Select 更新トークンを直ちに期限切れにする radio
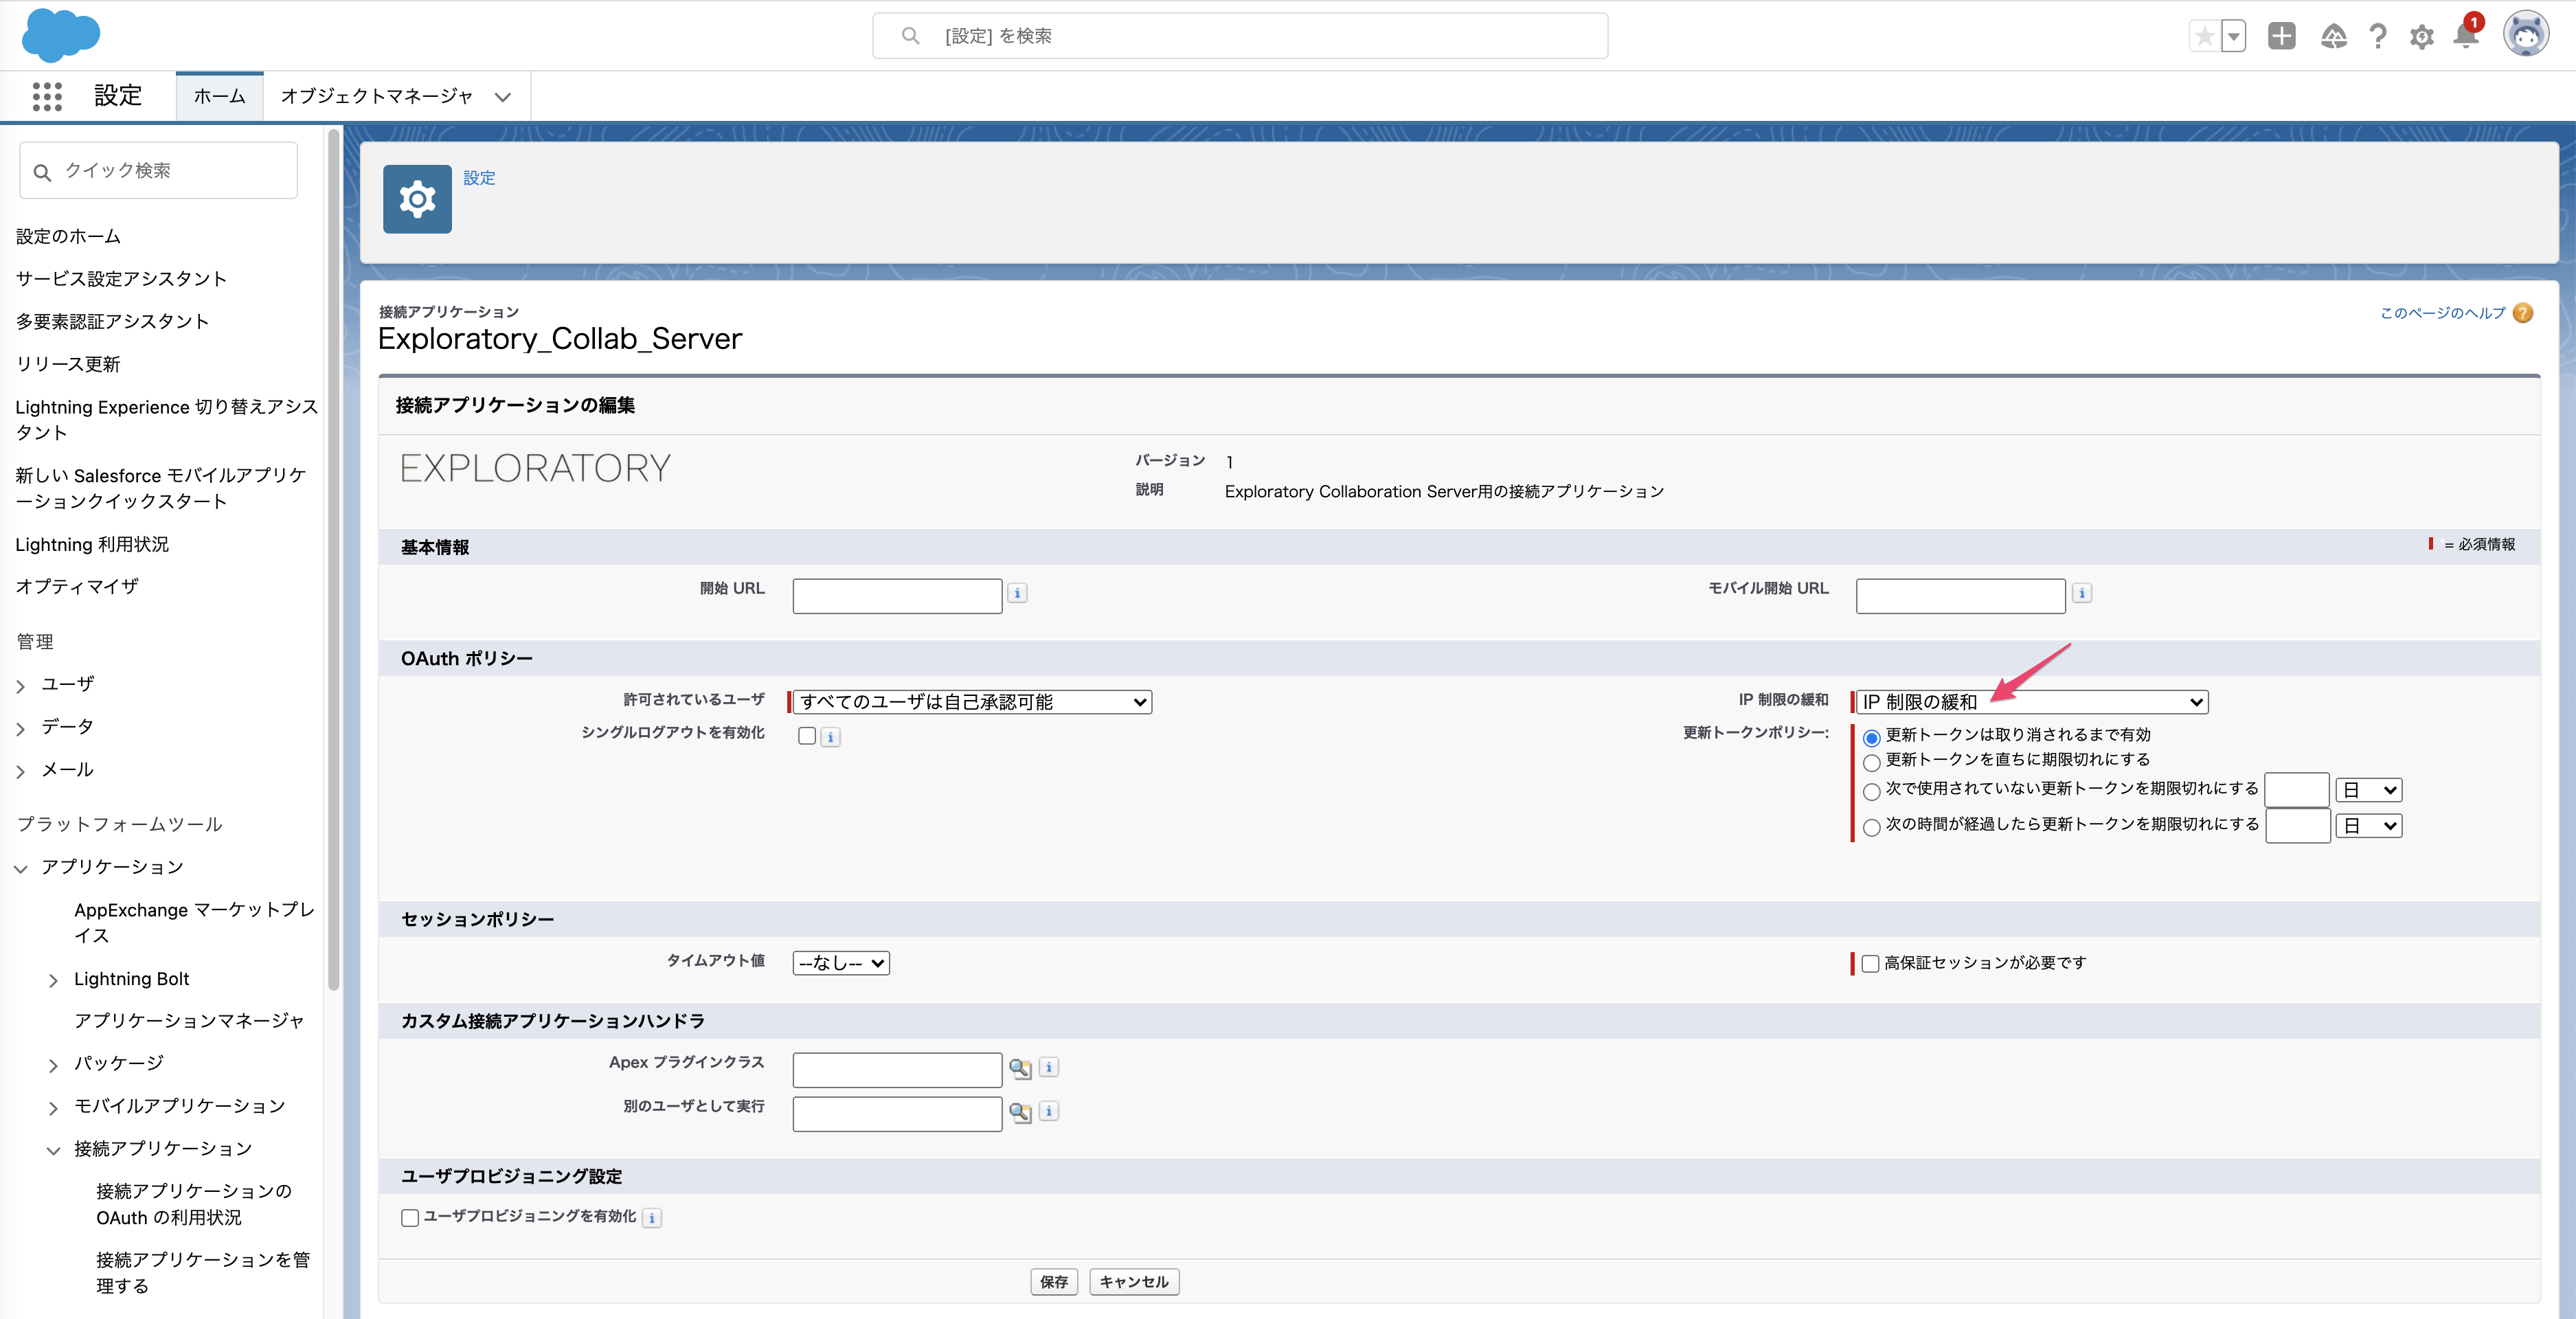2576x1319 pixels. pyautogui.click(x=1872, y=762)
